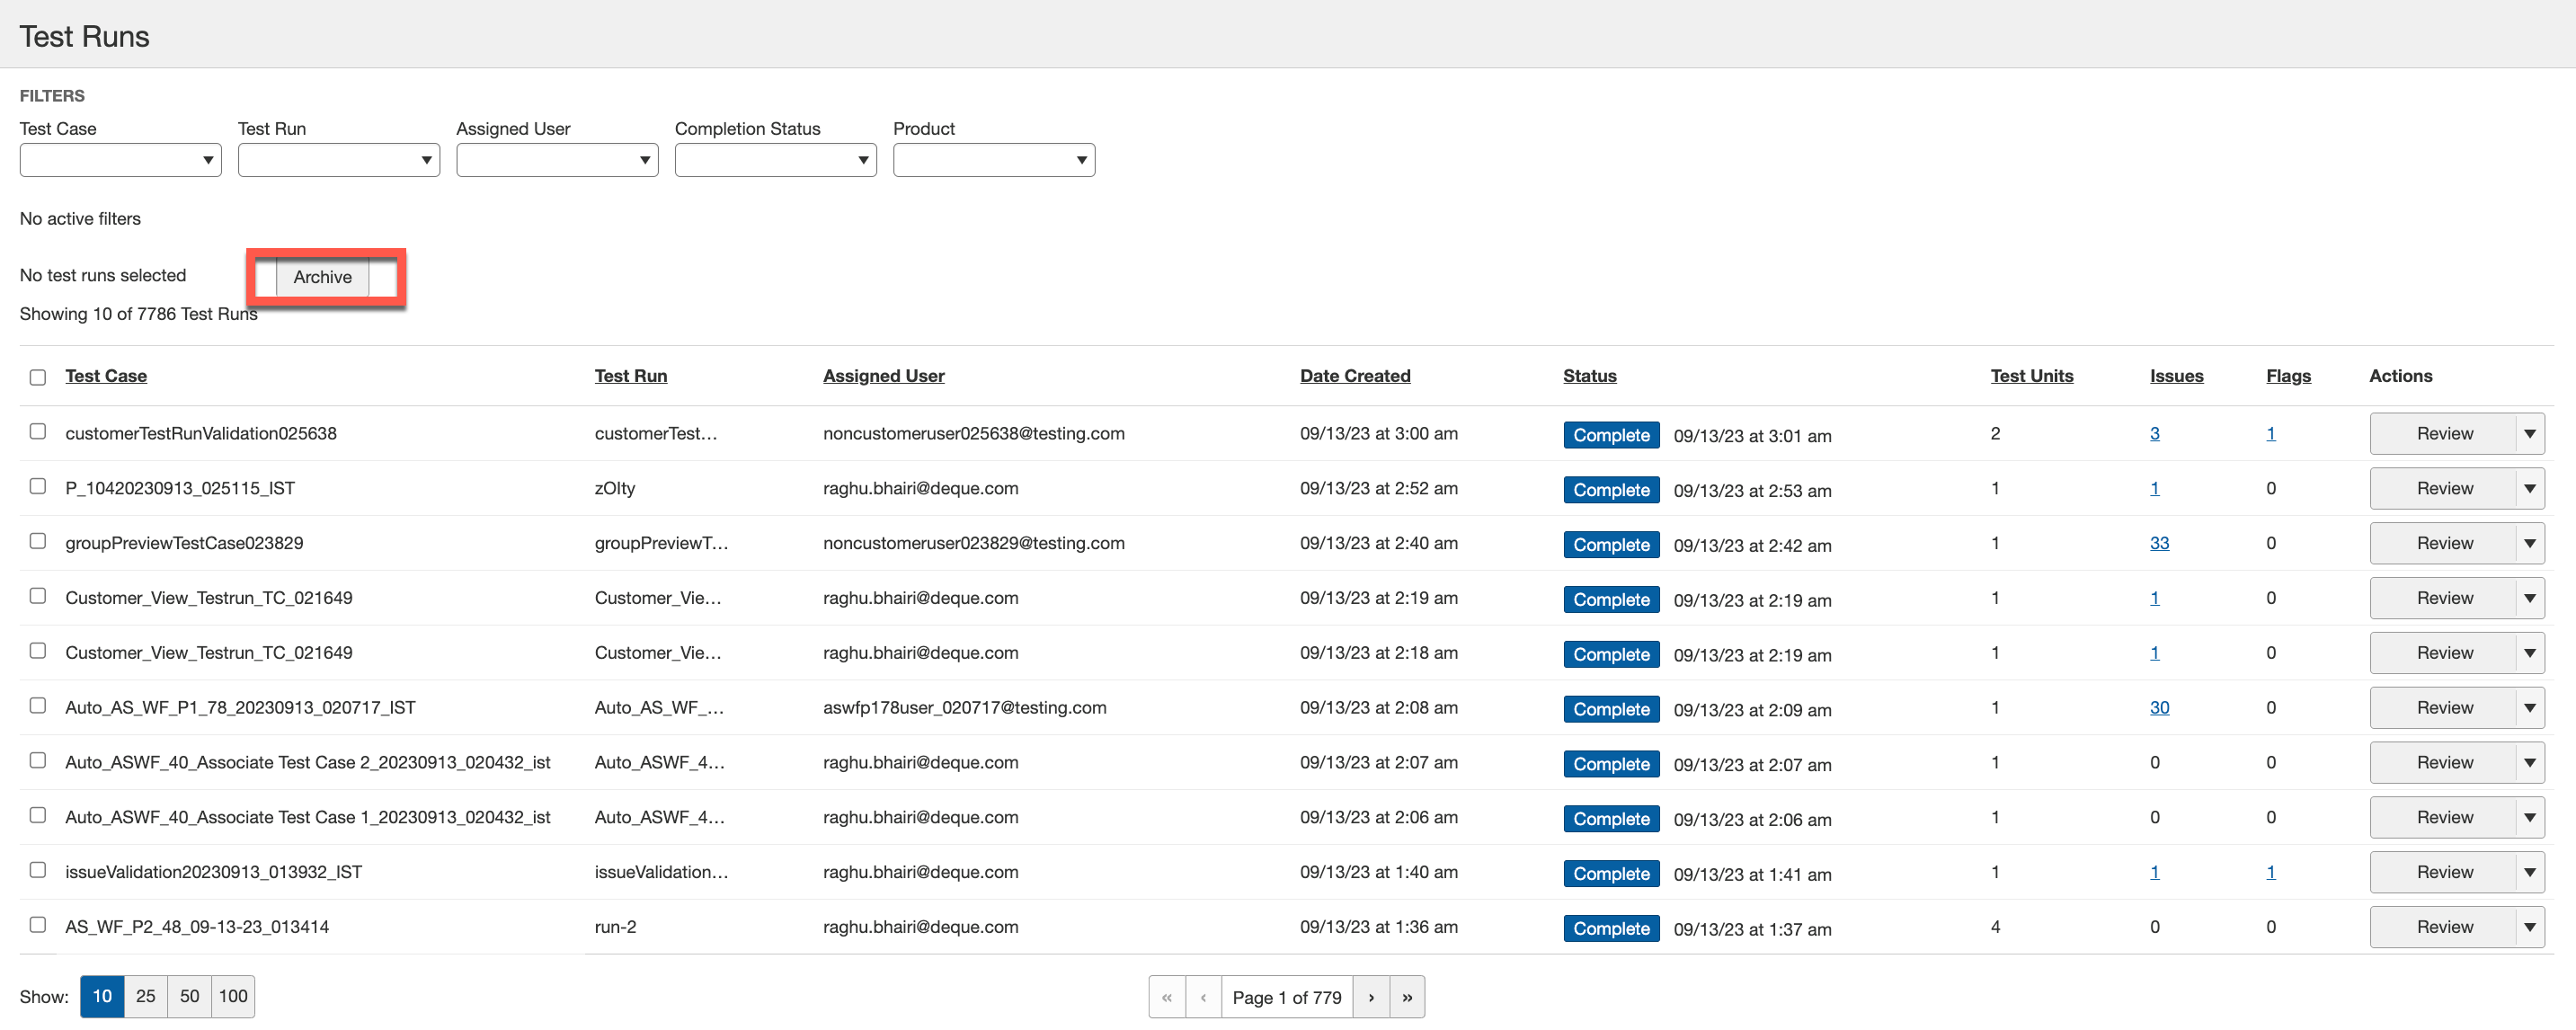Check the P_10420230913_025115_IST row checkbox

tap(38, 487)
